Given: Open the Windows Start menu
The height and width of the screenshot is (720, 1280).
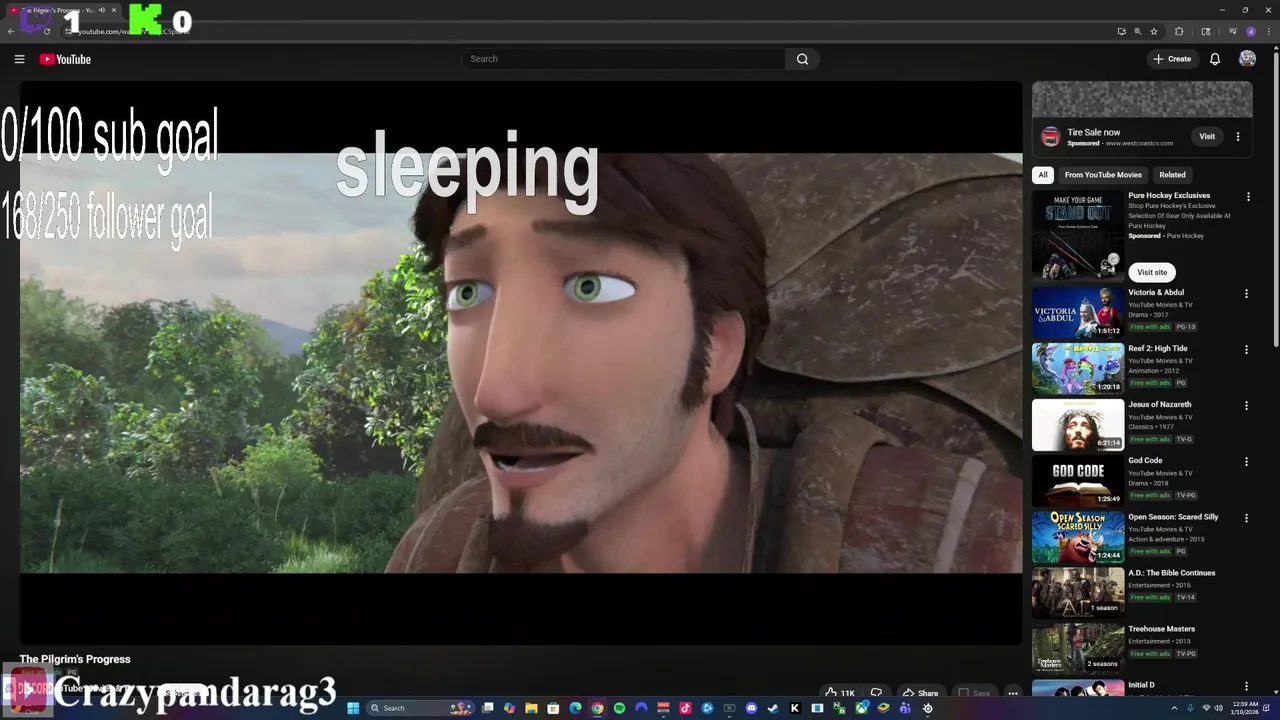Looking at the screenshot, I should point(353,708).
